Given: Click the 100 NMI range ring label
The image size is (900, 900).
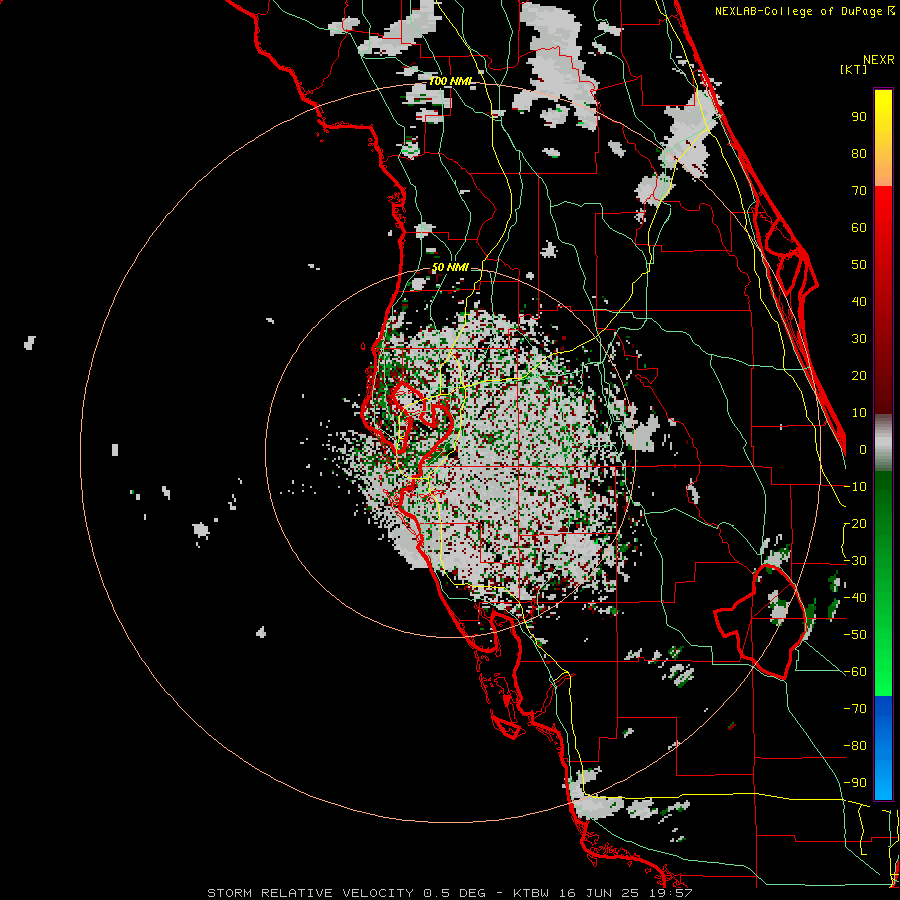Looking at the screenshot, I should (x=451, y=82).
